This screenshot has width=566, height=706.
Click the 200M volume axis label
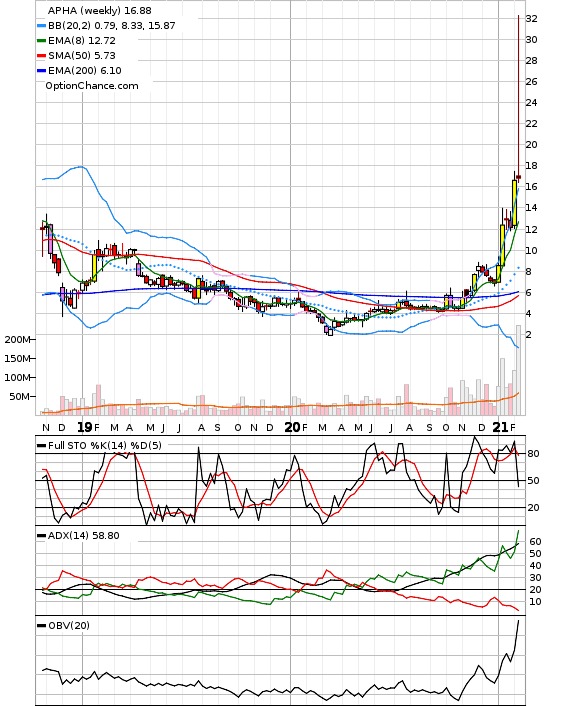tap(18, 339)
